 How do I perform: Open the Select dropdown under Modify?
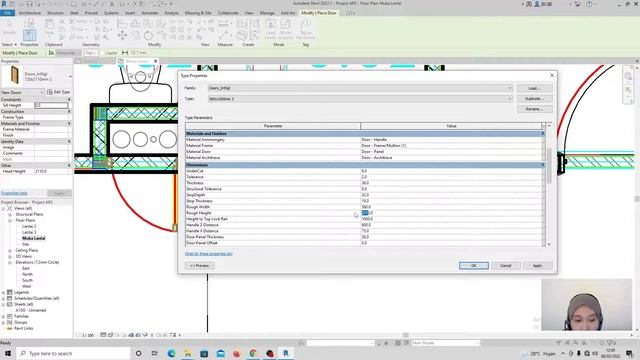click(x=9, y=44)
